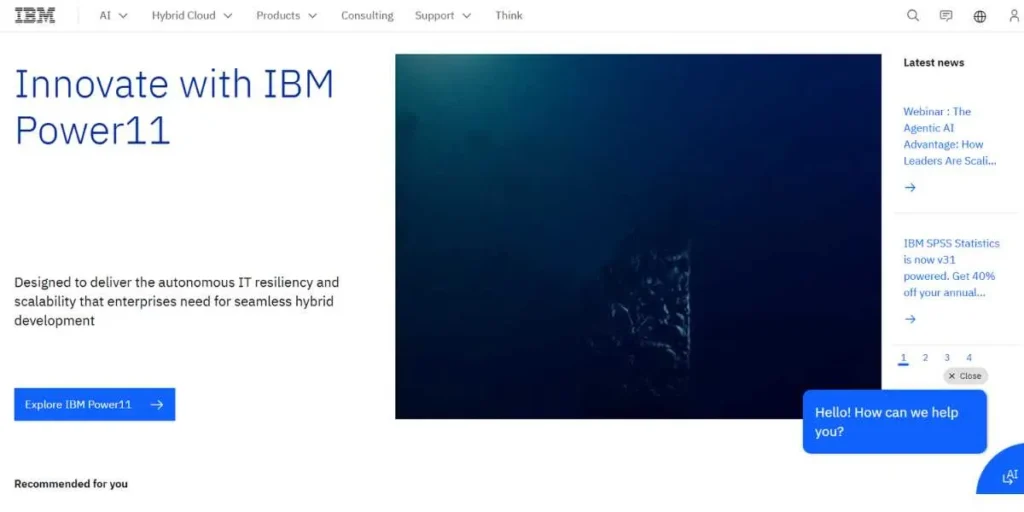Expand the AI menu
This screenshot has height=512, width=1024.
point(114,16)
